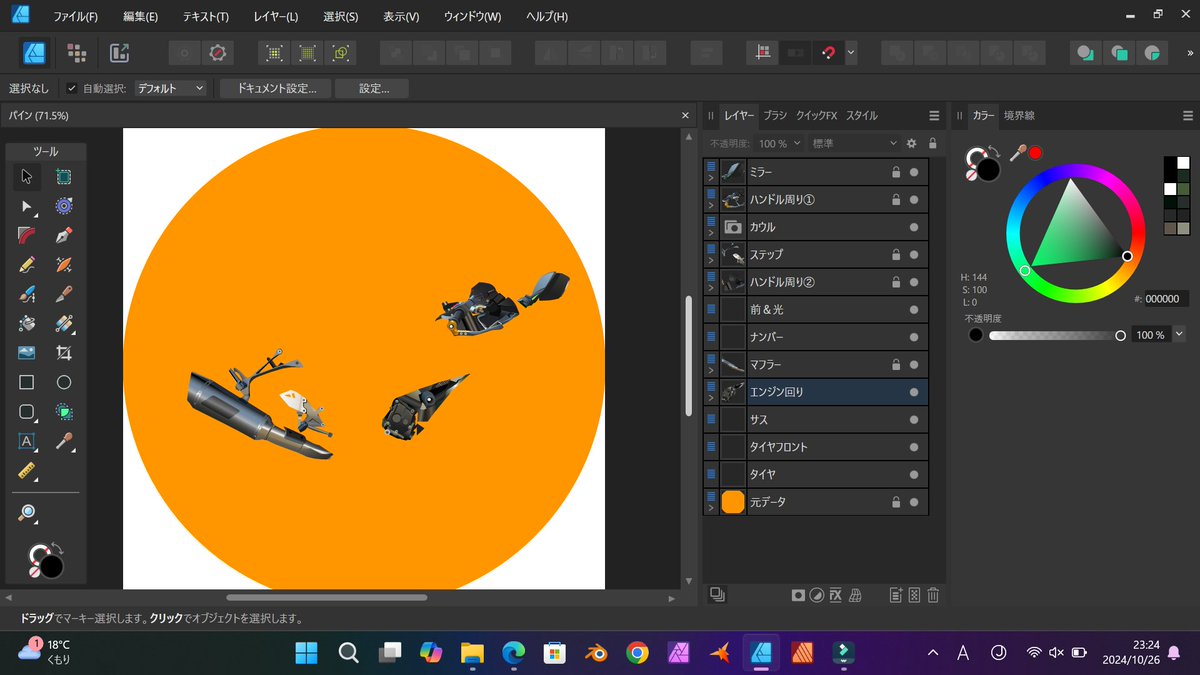The image size is (1200, 675).
Task: Select the Crop tool
Action: [64, 353]
